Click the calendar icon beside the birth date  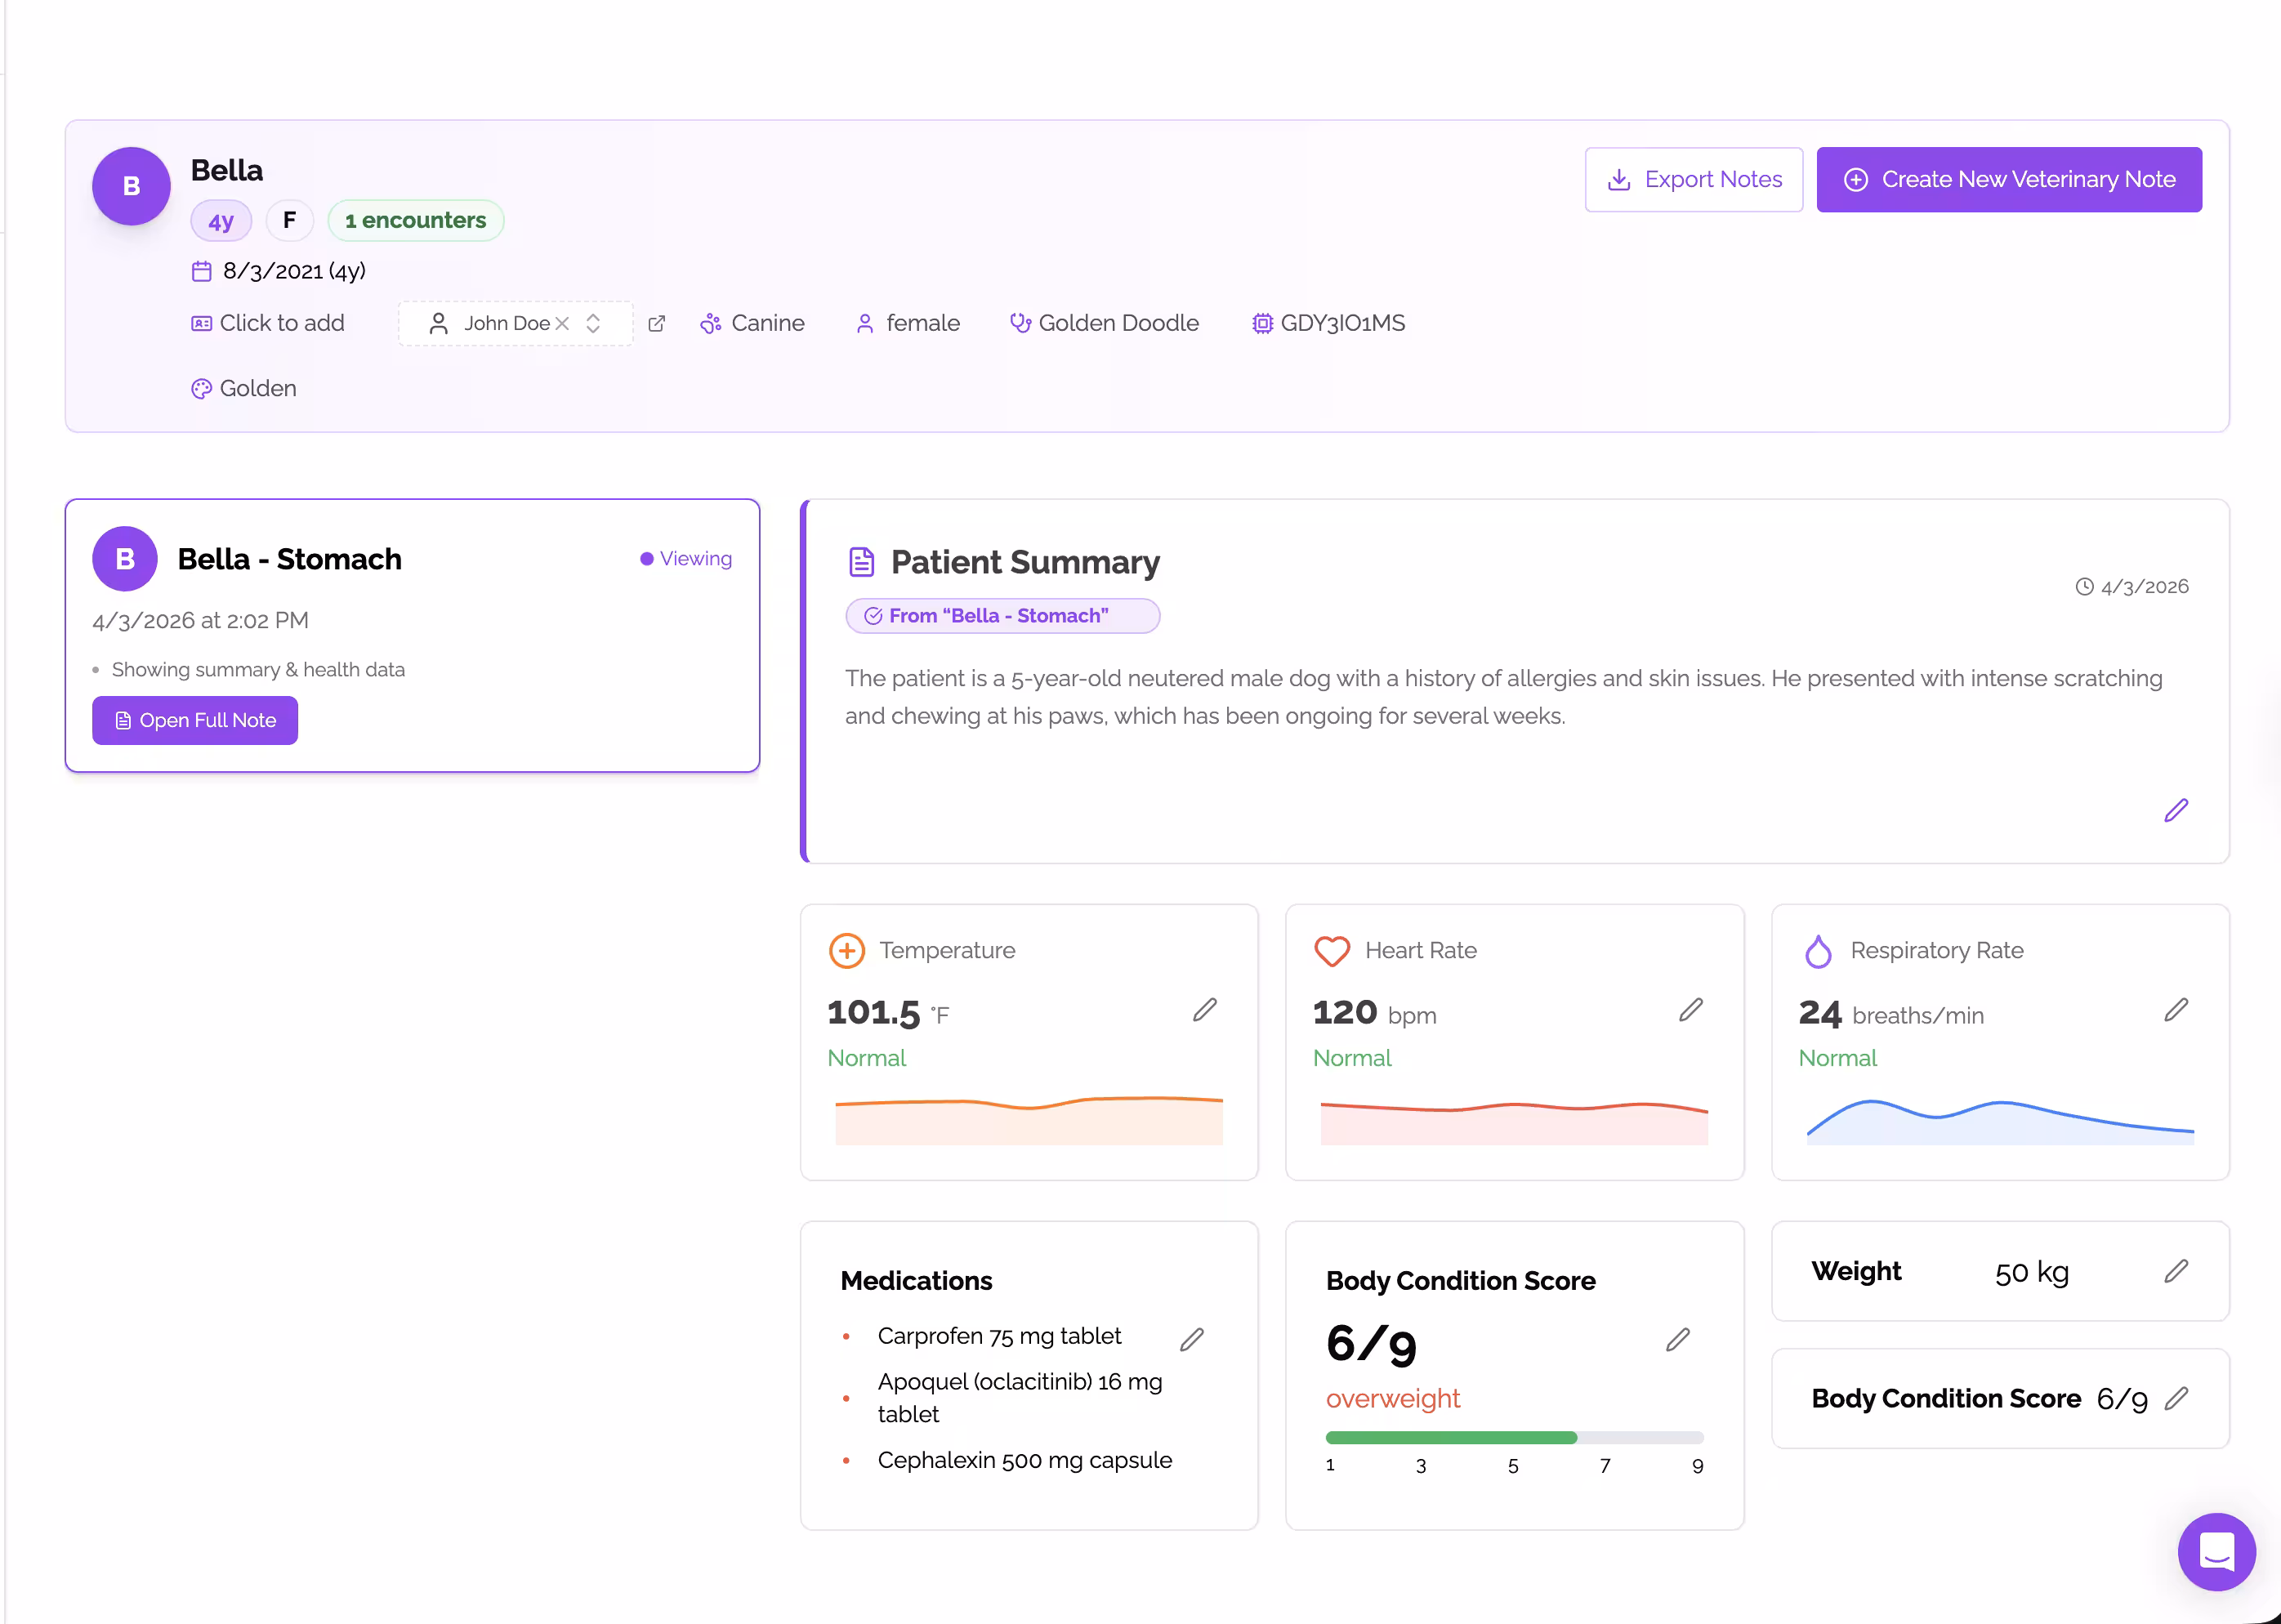pos(201,270)
